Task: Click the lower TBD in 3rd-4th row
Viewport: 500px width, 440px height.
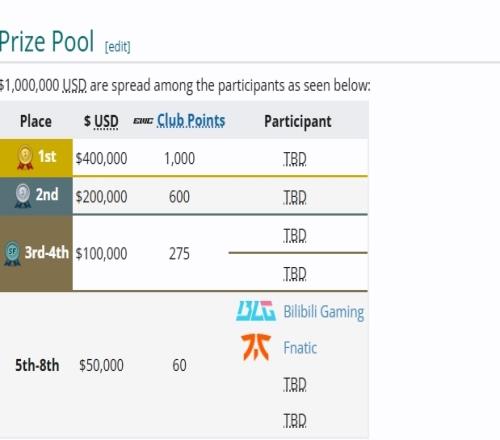Action: pyautogui.click(x=295, y=274)
